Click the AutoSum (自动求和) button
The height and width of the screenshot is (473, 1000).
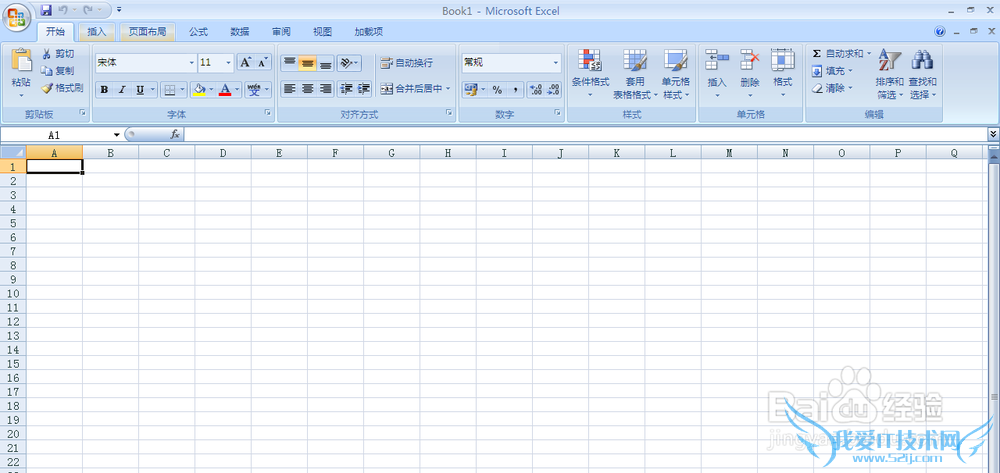click(837, 54)
